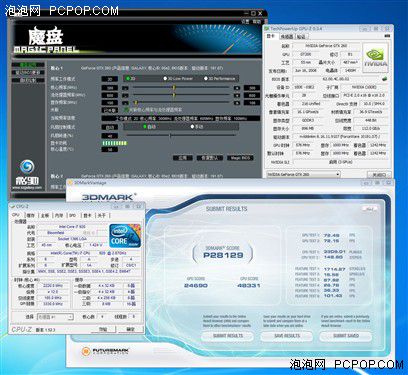The image size is (408, 375).
Task: Toggle the core/shader frequency link checkbox
Action: pyautogui.click(x=126, y=110)
